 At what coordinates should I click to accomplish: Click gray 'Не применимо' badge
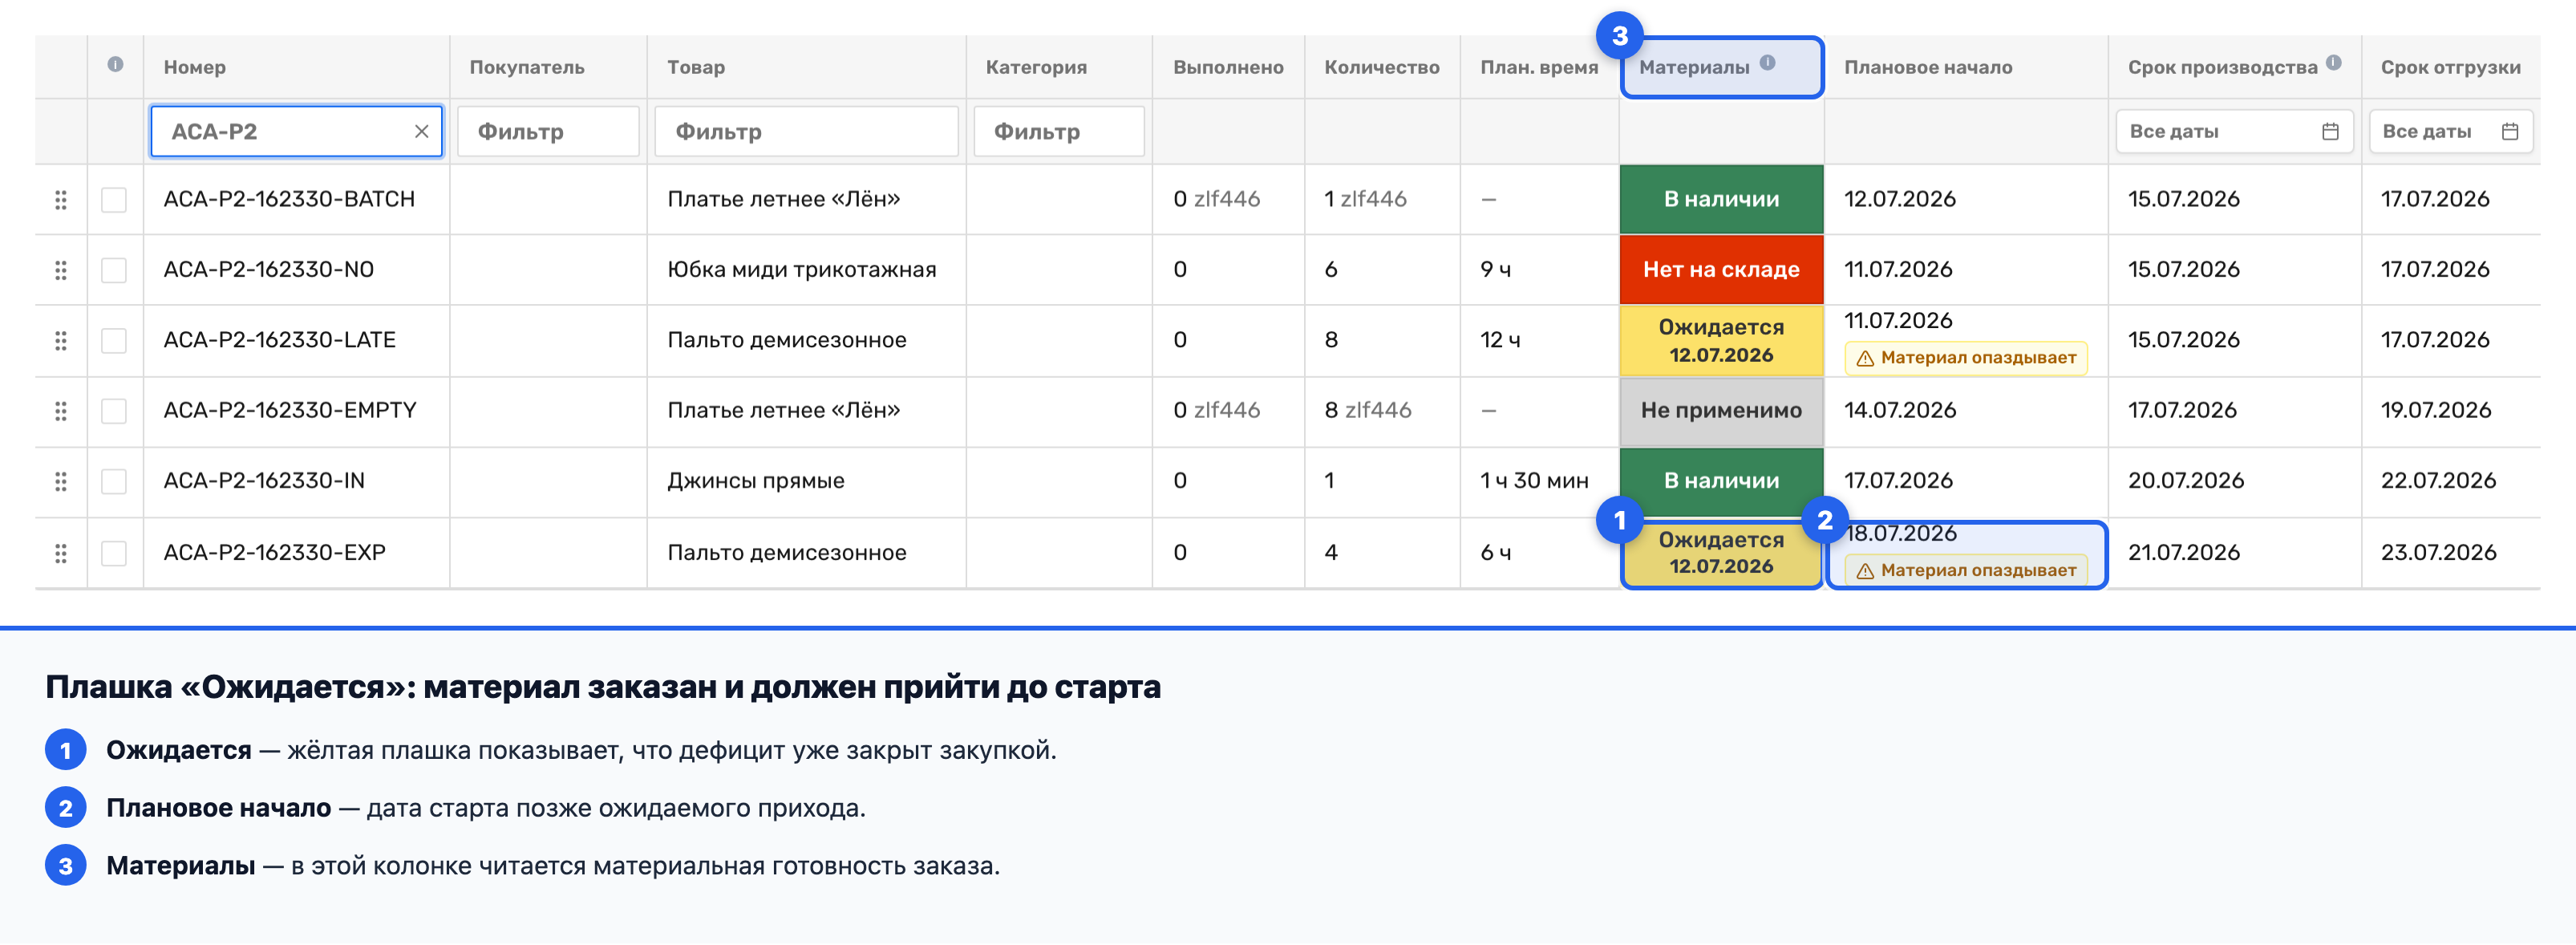point(1721,411)
